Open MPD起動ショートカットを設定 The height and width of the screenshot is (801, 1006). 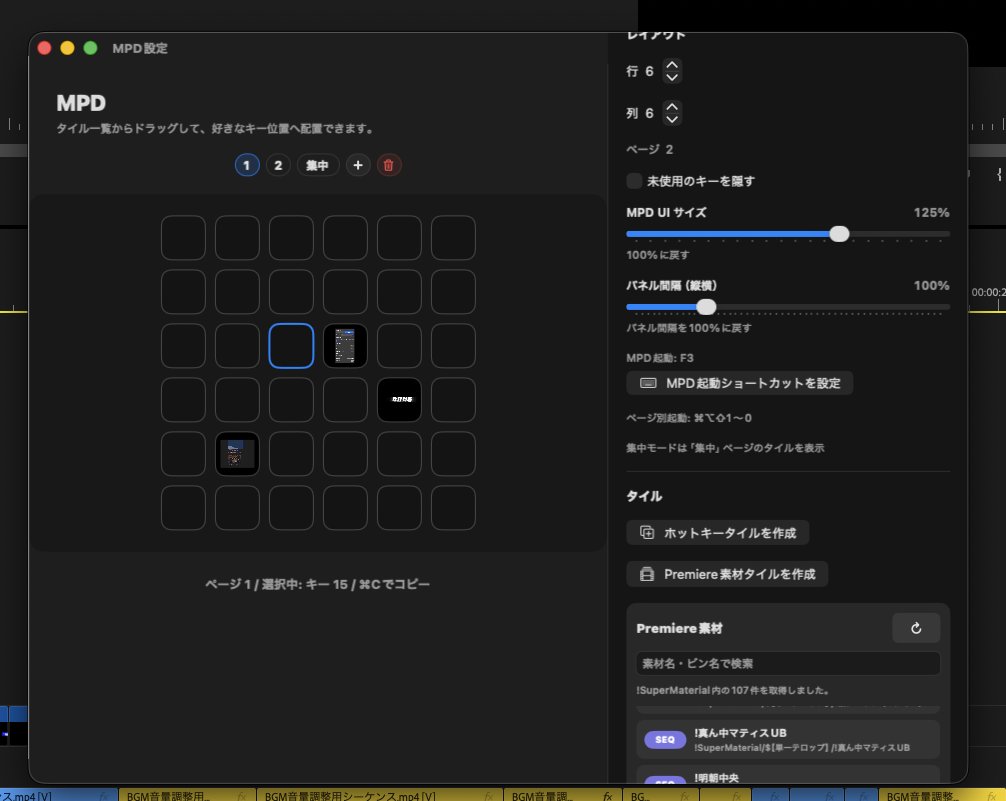(x=740, y=383)
